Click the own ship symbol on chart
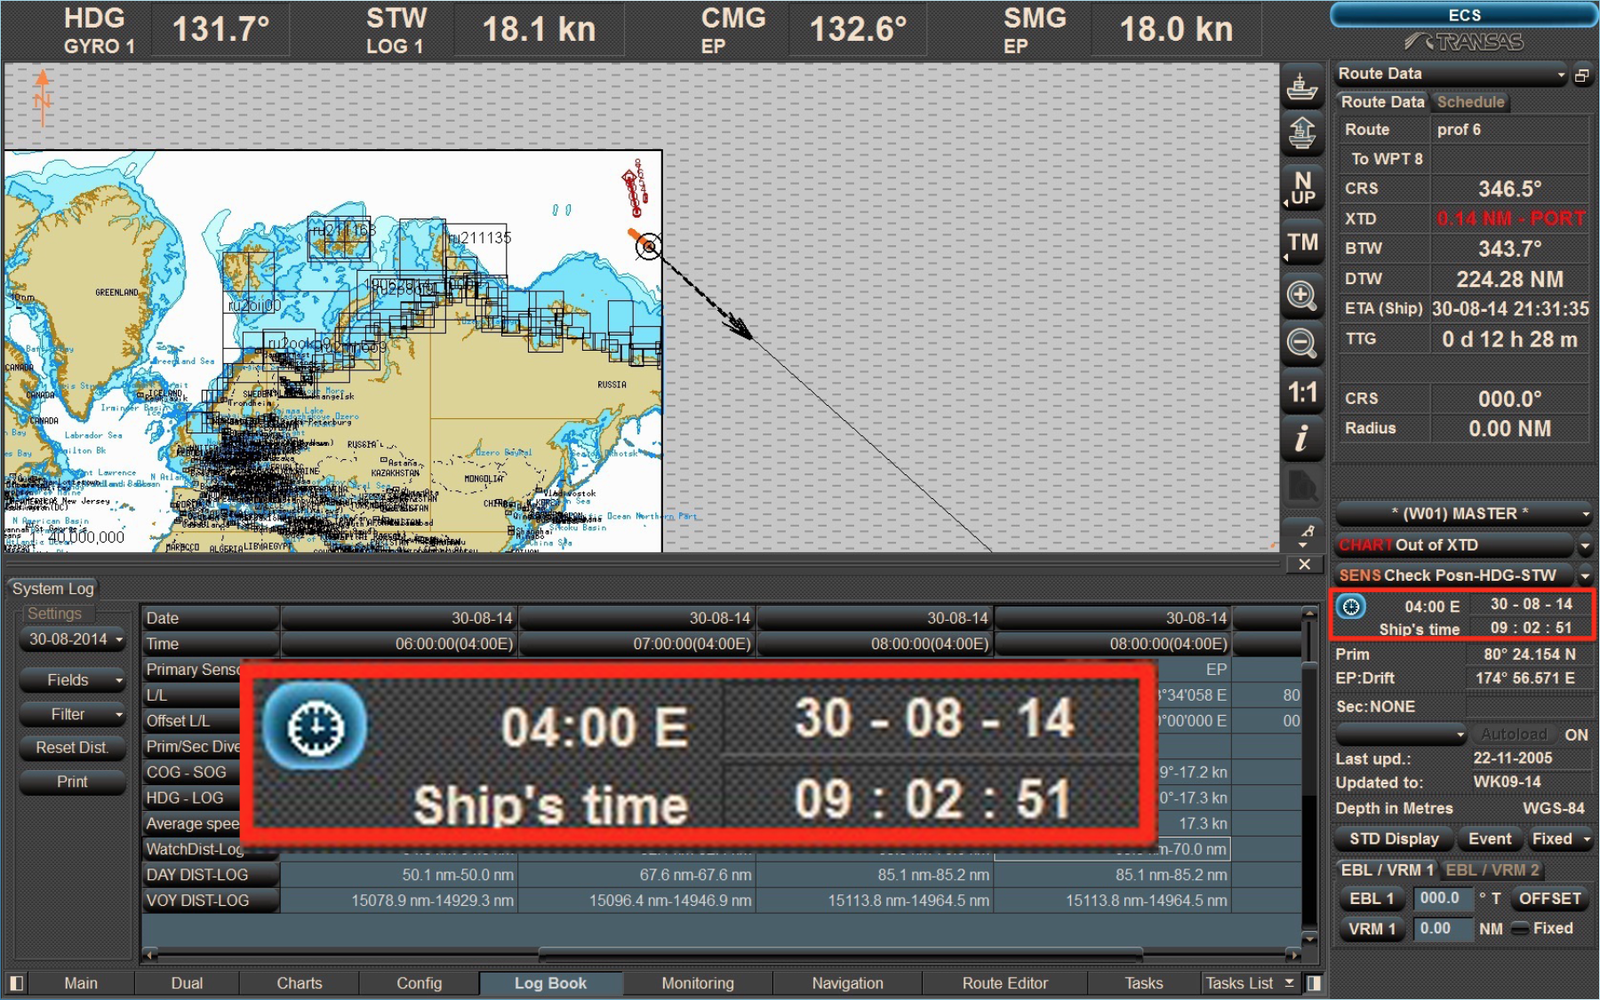The image size is (1600, 1000). [648, 246]
